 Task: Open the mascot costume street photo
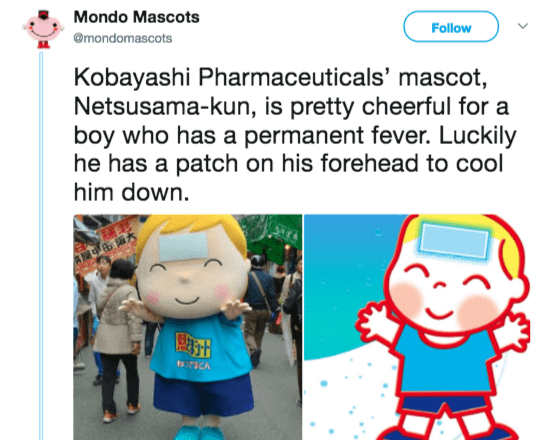click(188, 327)
